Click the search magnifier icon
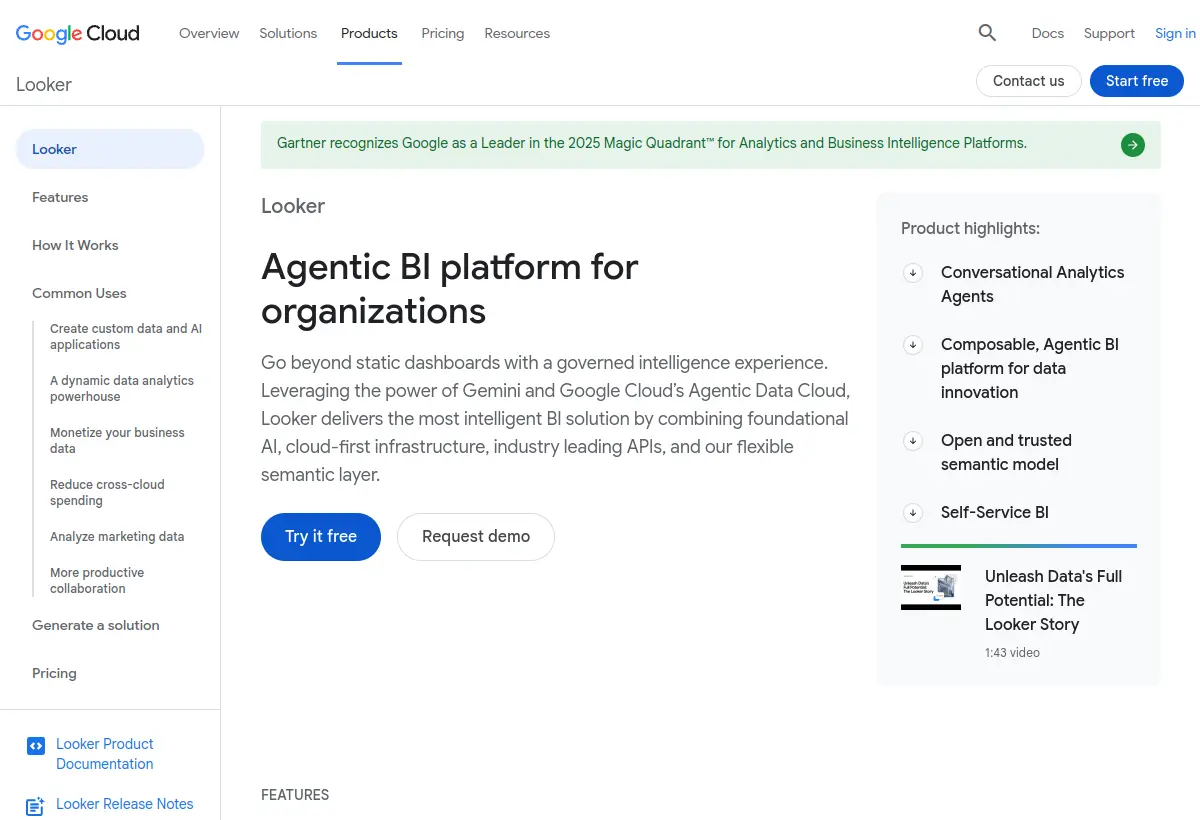The width and height of the screenshot is (1200, 820). tap(987, 33)
